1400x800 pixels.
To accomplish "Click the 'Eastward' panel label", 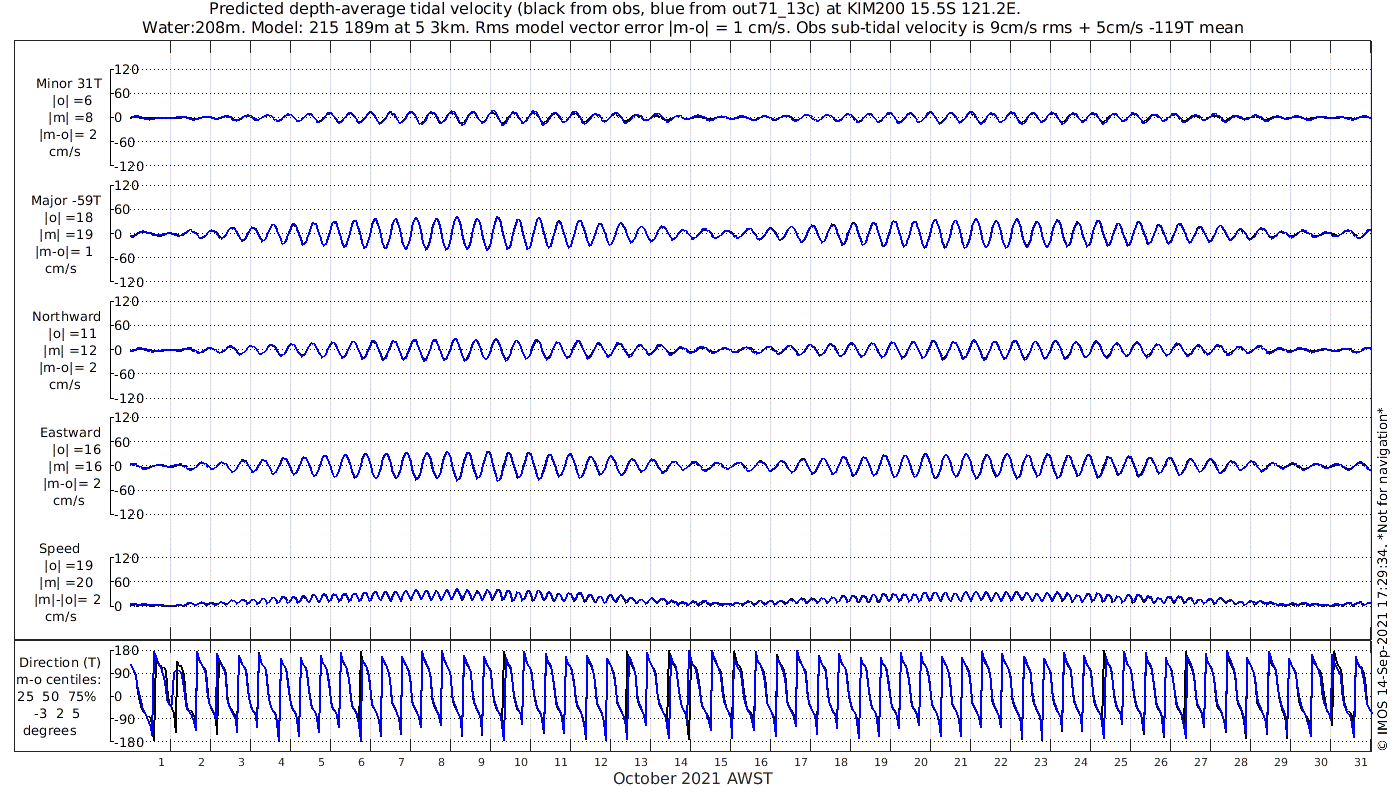I will 70,432.
